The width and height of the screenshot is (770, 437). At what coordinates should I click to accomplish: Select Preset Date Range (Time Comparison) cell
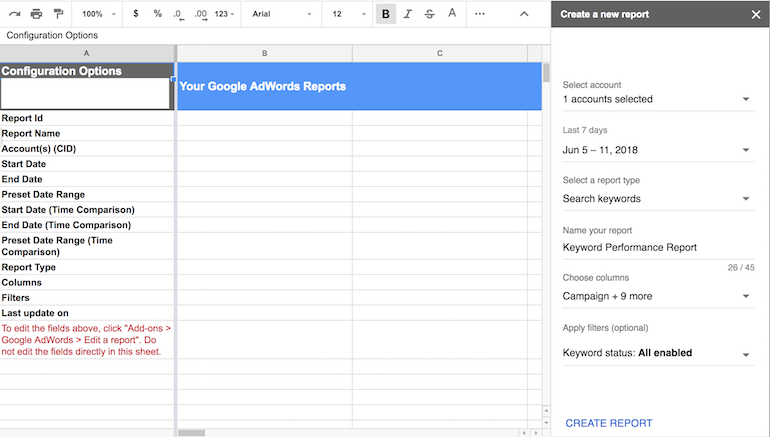[87, 246]
